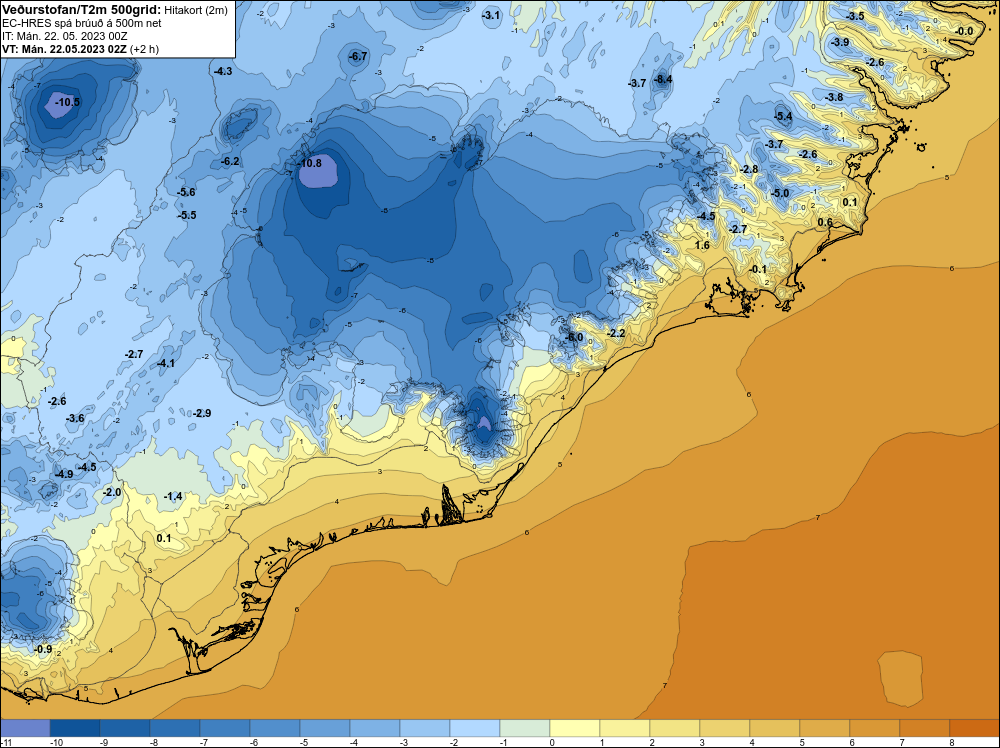Select the -0.1 temperature label

click(x=757, y=270)
